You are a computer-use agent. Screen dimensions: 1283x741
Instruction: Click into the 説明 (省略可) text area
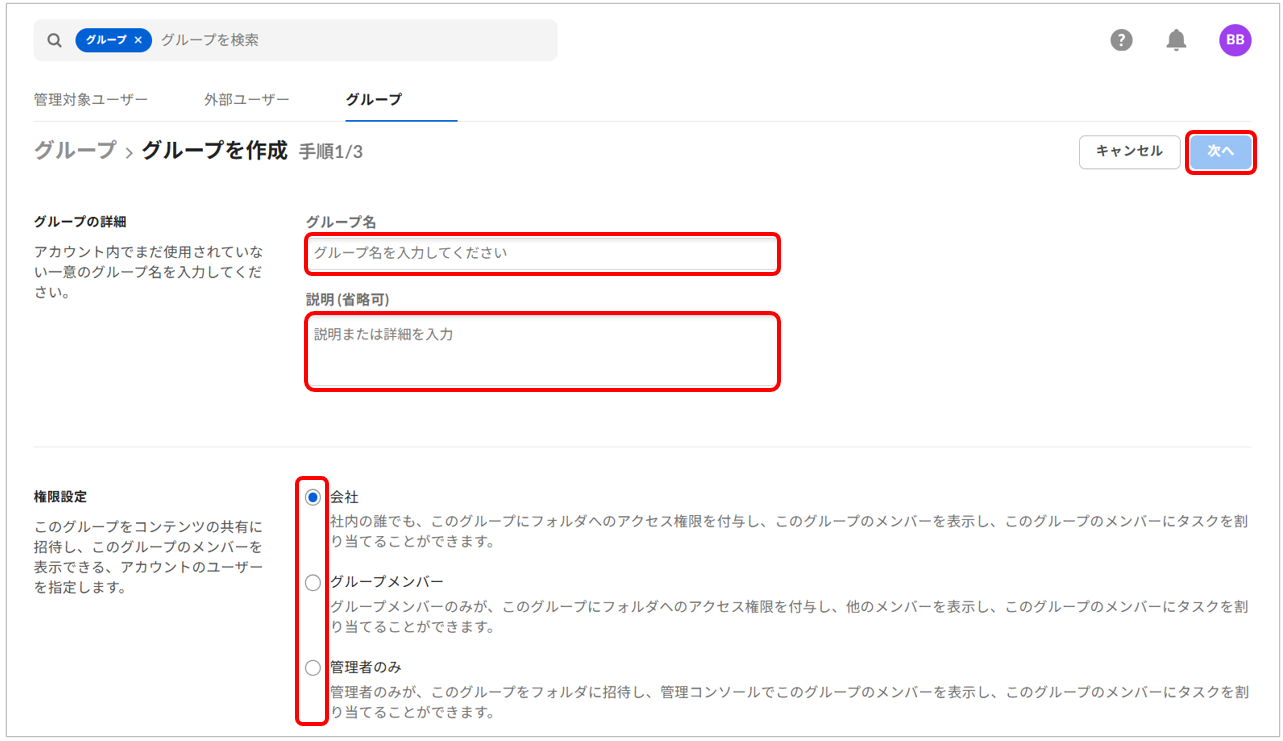coord(541,351)
